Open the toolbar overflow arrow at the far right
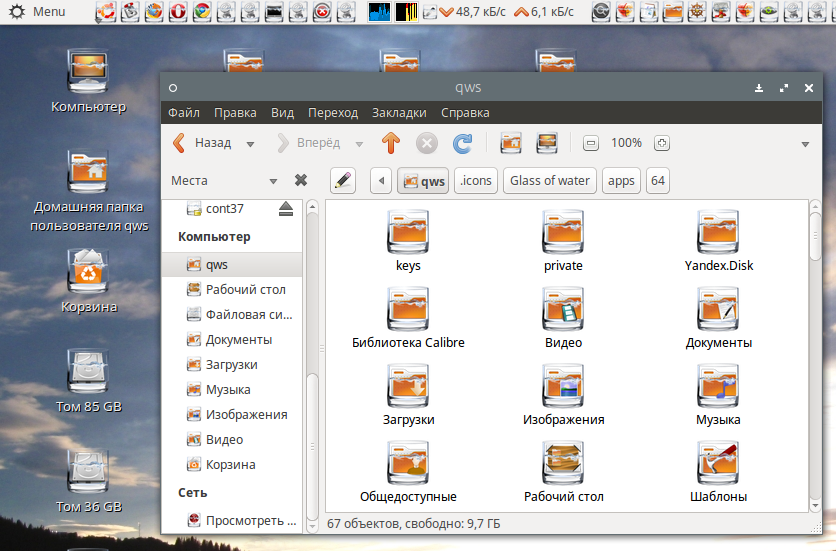This screenshot has width=836, height=551. [x=805, y=144]
